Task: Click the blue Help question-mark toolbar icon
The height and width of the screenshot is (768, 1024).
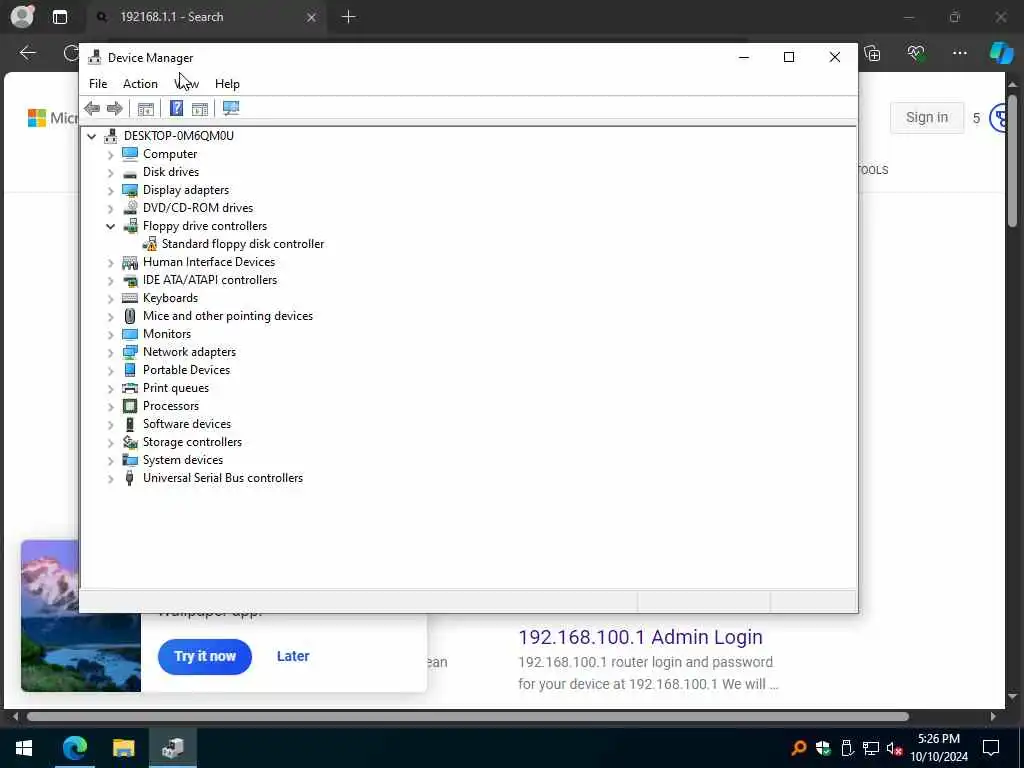Action: tap(176, 108)
